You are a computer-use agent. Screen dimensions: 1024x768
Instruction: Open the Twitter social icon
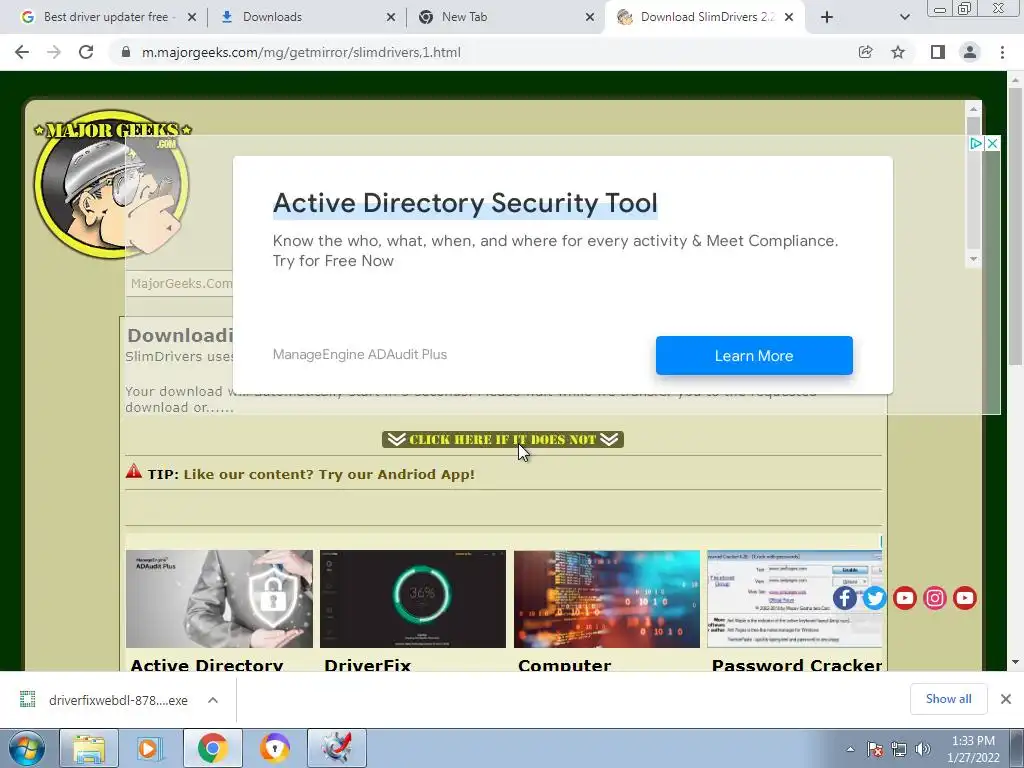pyautogui.click(x=874, y=598)
